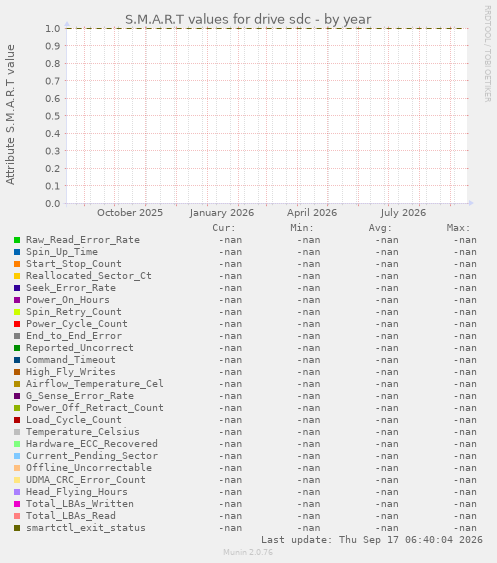
Task: Click the purple Head_Flying_Hours swatch
Action: pyautogui.click(x=17, y=492)
